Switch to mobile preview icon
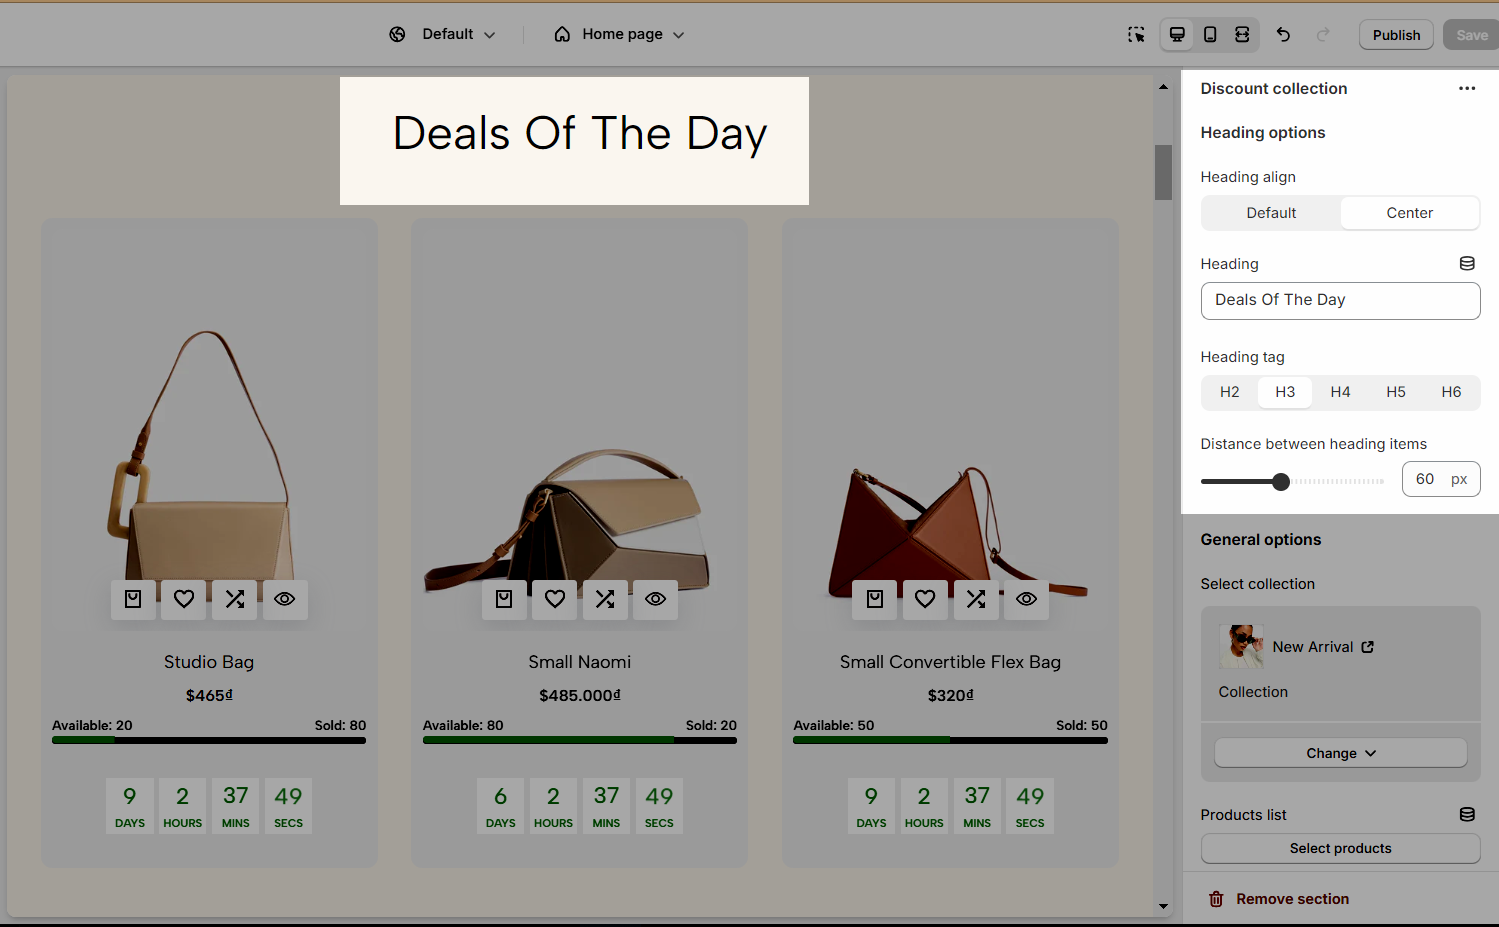Image resolution: width=1499 pixels, height=927 pixels. pyautogui.click(x=1210, y=34)
